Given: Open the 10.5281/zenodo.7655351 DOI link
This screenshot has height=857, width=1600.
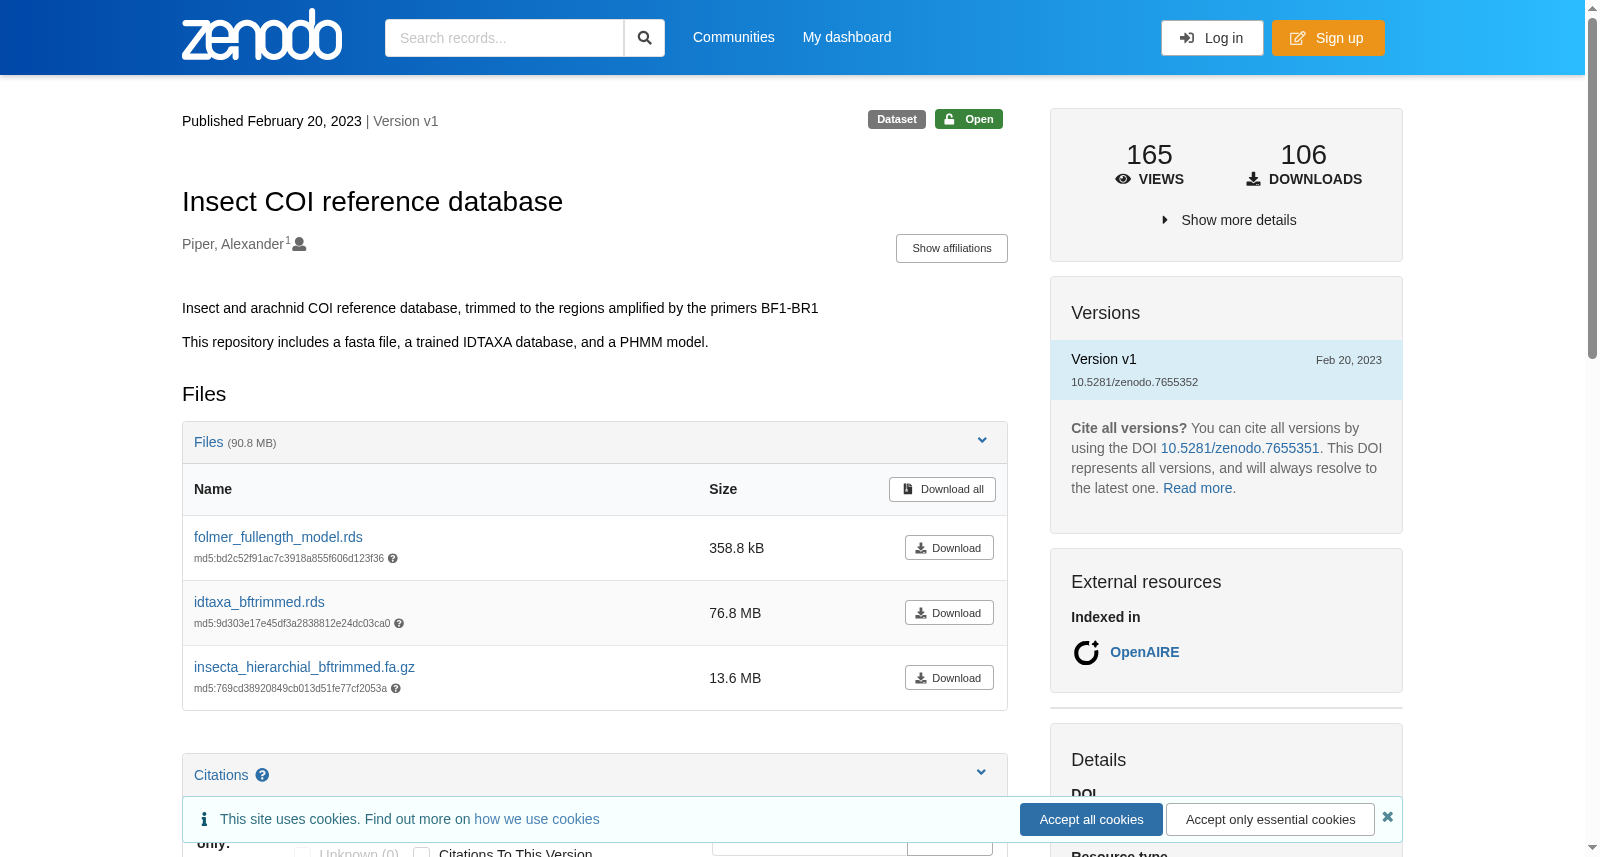Looking at the screenshot, I should (x=1240, y=448).
